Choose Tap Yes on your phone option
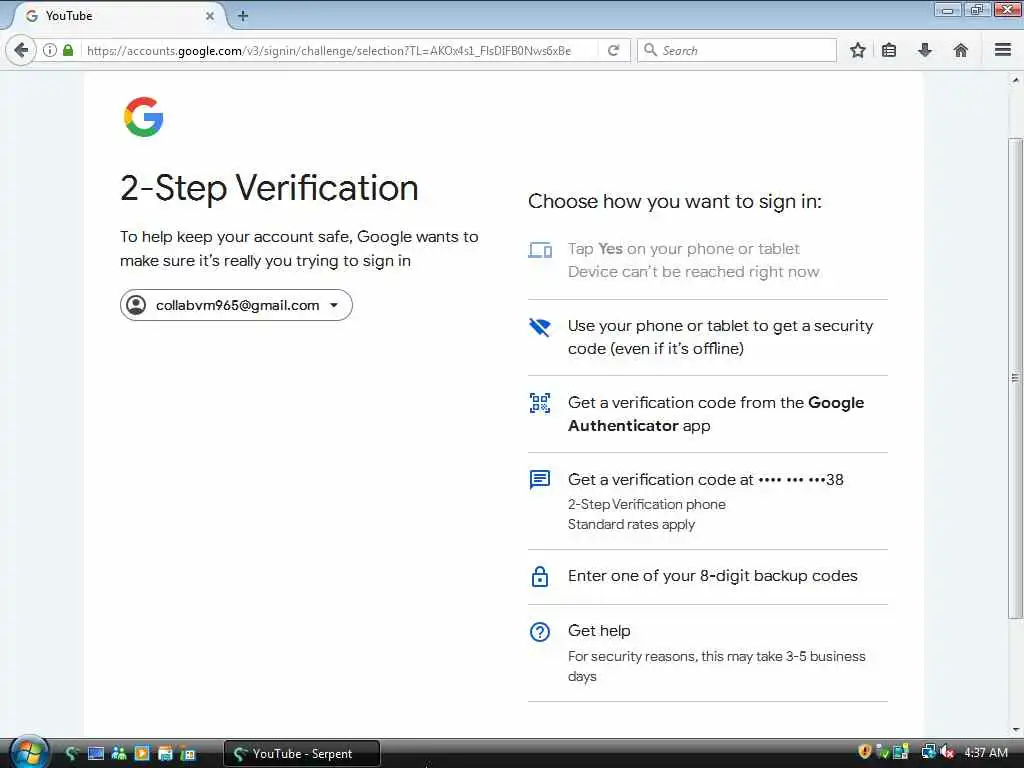This screenshot has width=1024, height=768. (x=708, y=261)
